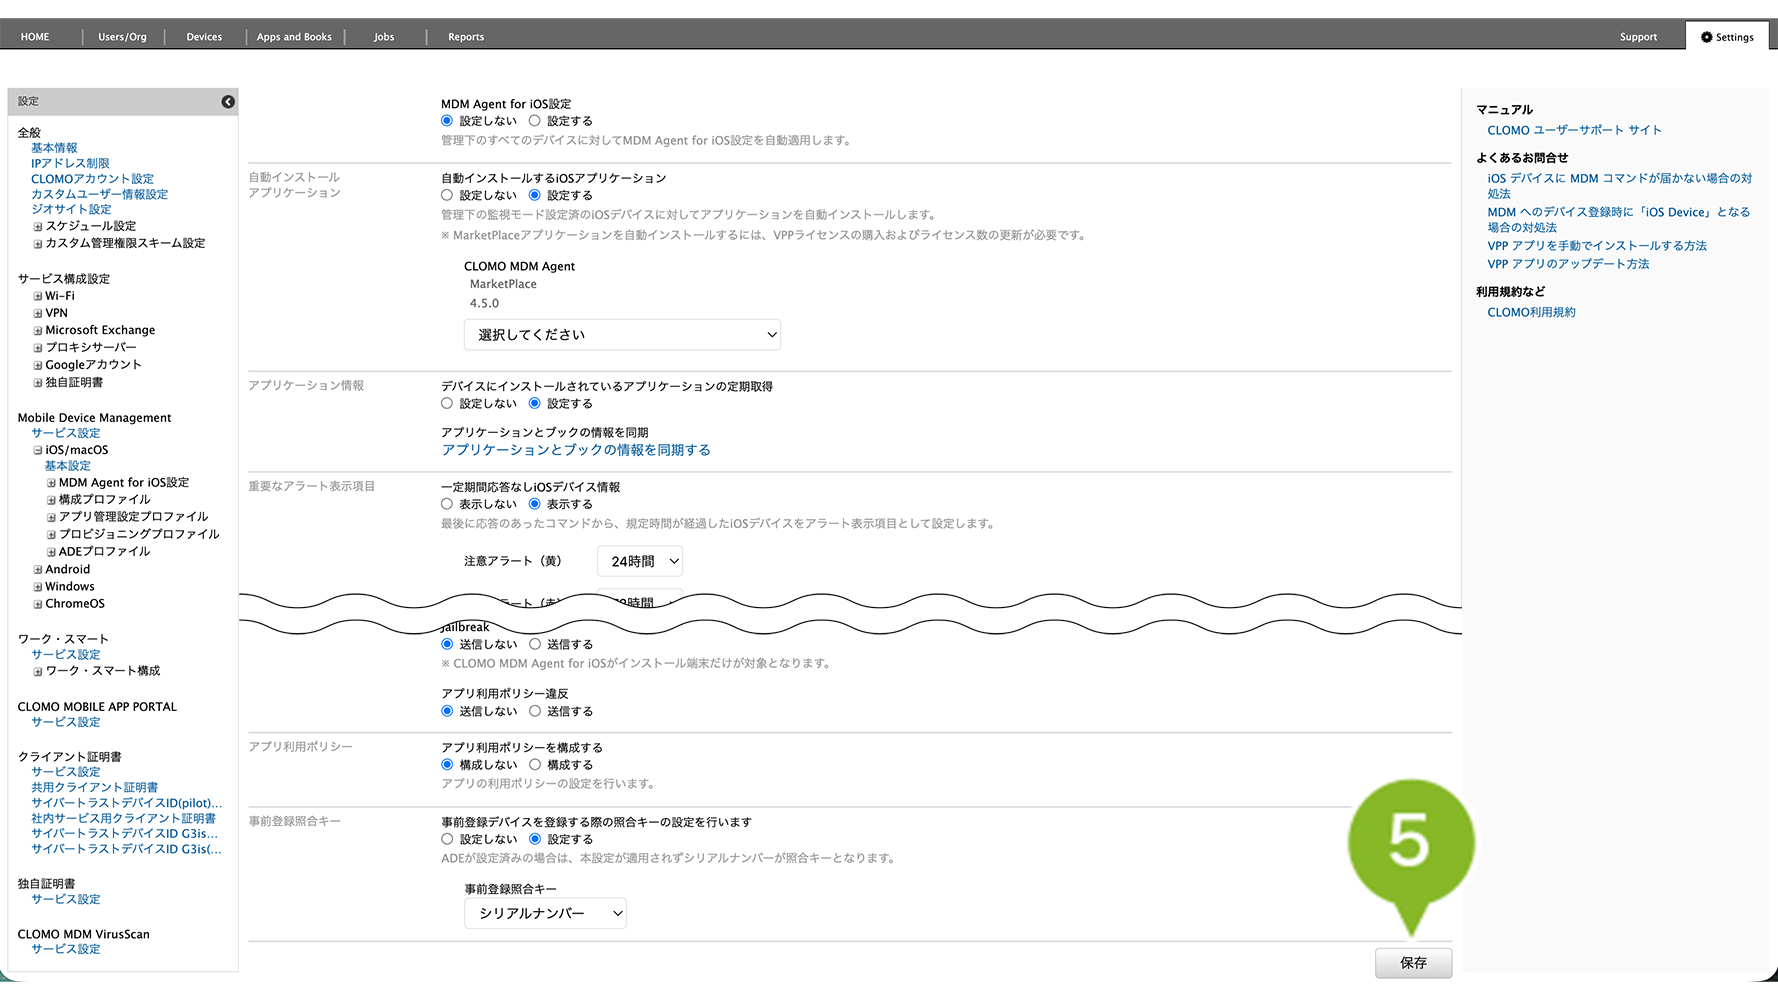Click the 保存 button
Screen dimensions: 1778x1000
pyautogui.click(x=1412, y=963)
